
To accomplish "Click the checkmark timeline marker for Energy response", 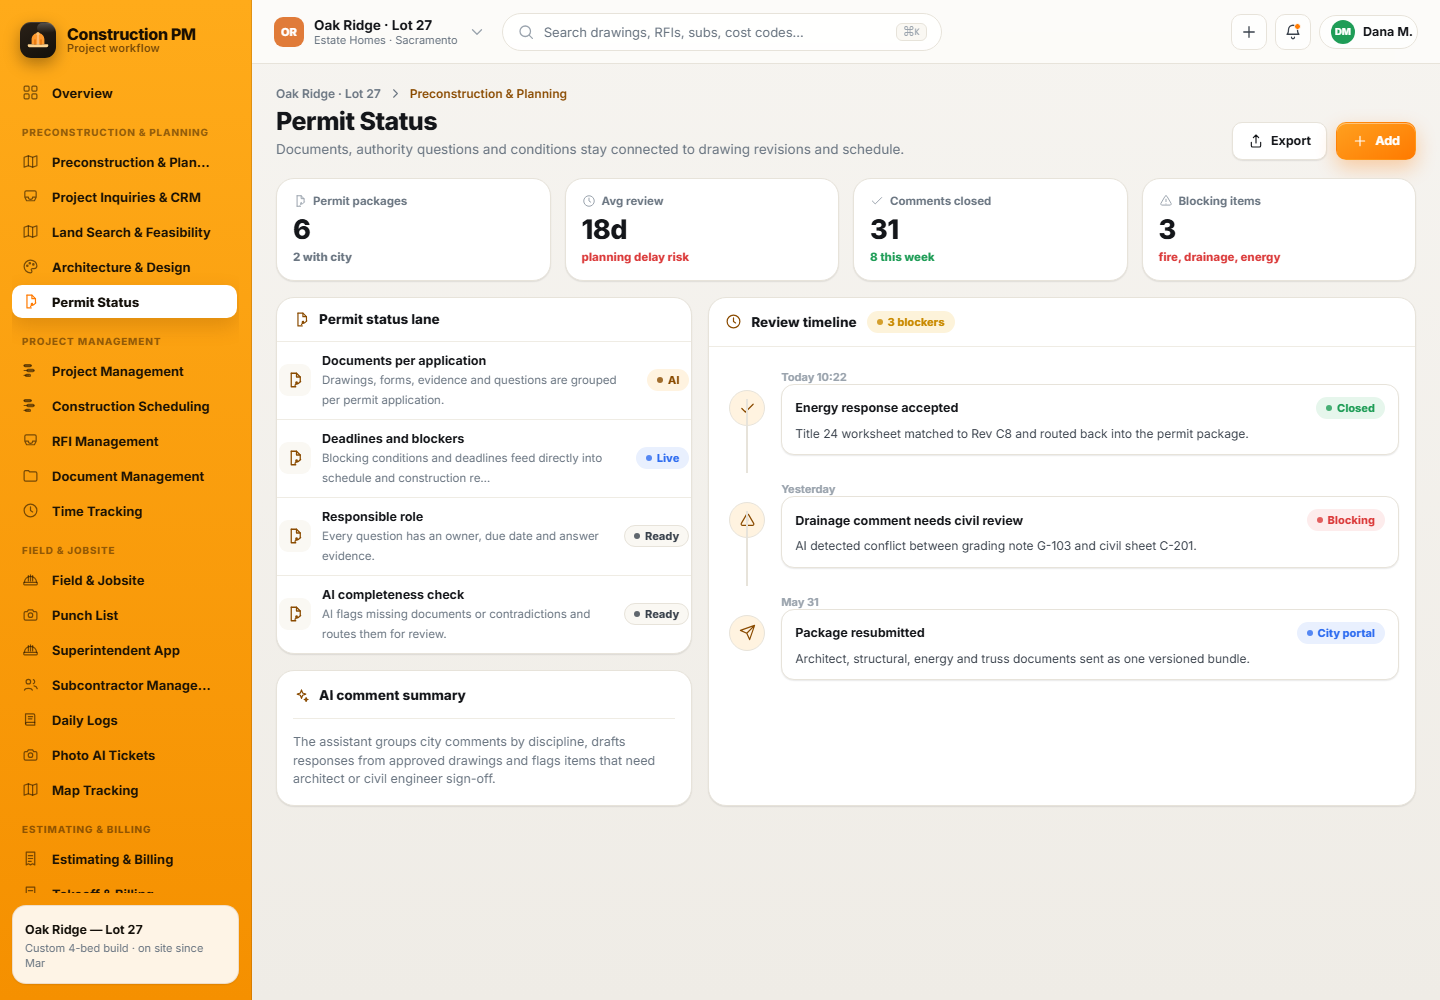I will coord(747,408).
